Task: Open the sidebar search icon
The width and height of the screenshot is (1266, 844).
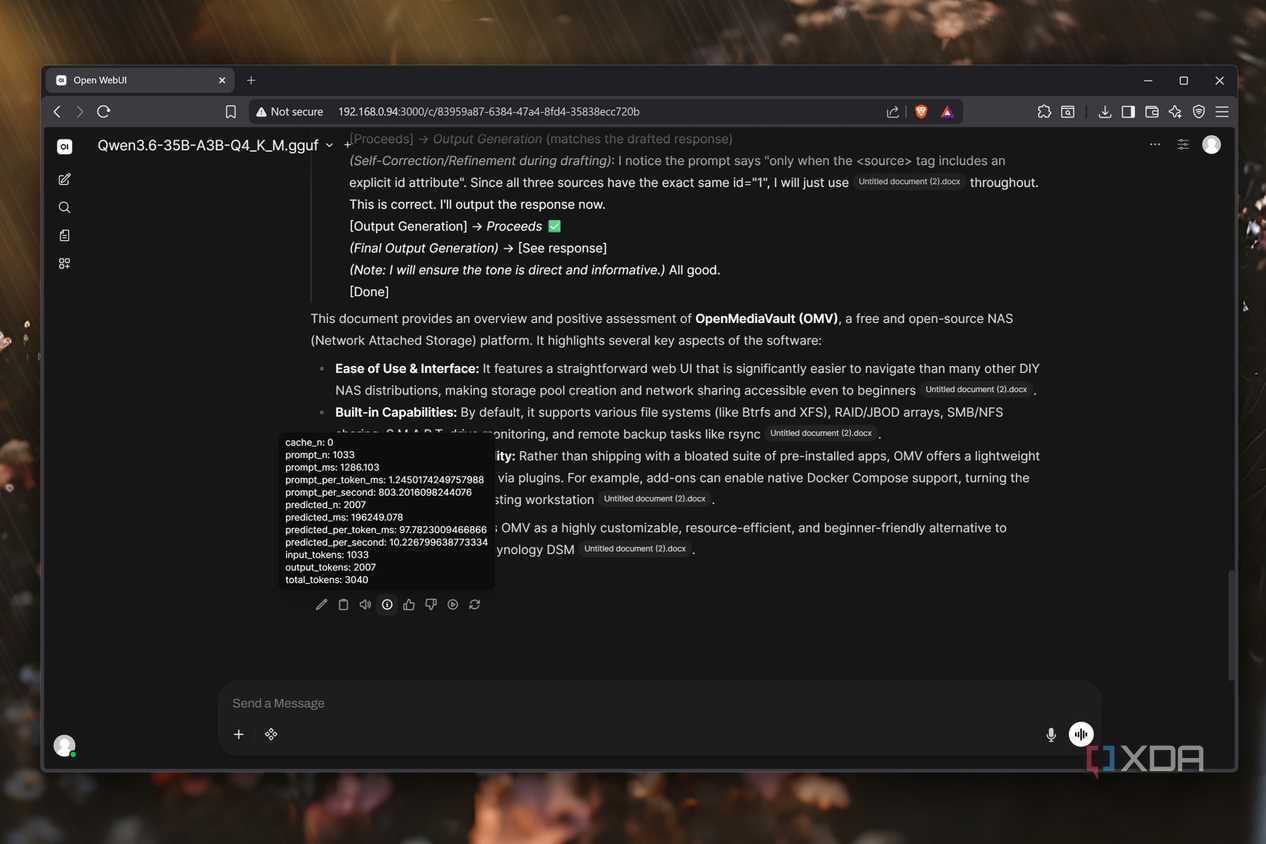Action: [x=64, y=208]
